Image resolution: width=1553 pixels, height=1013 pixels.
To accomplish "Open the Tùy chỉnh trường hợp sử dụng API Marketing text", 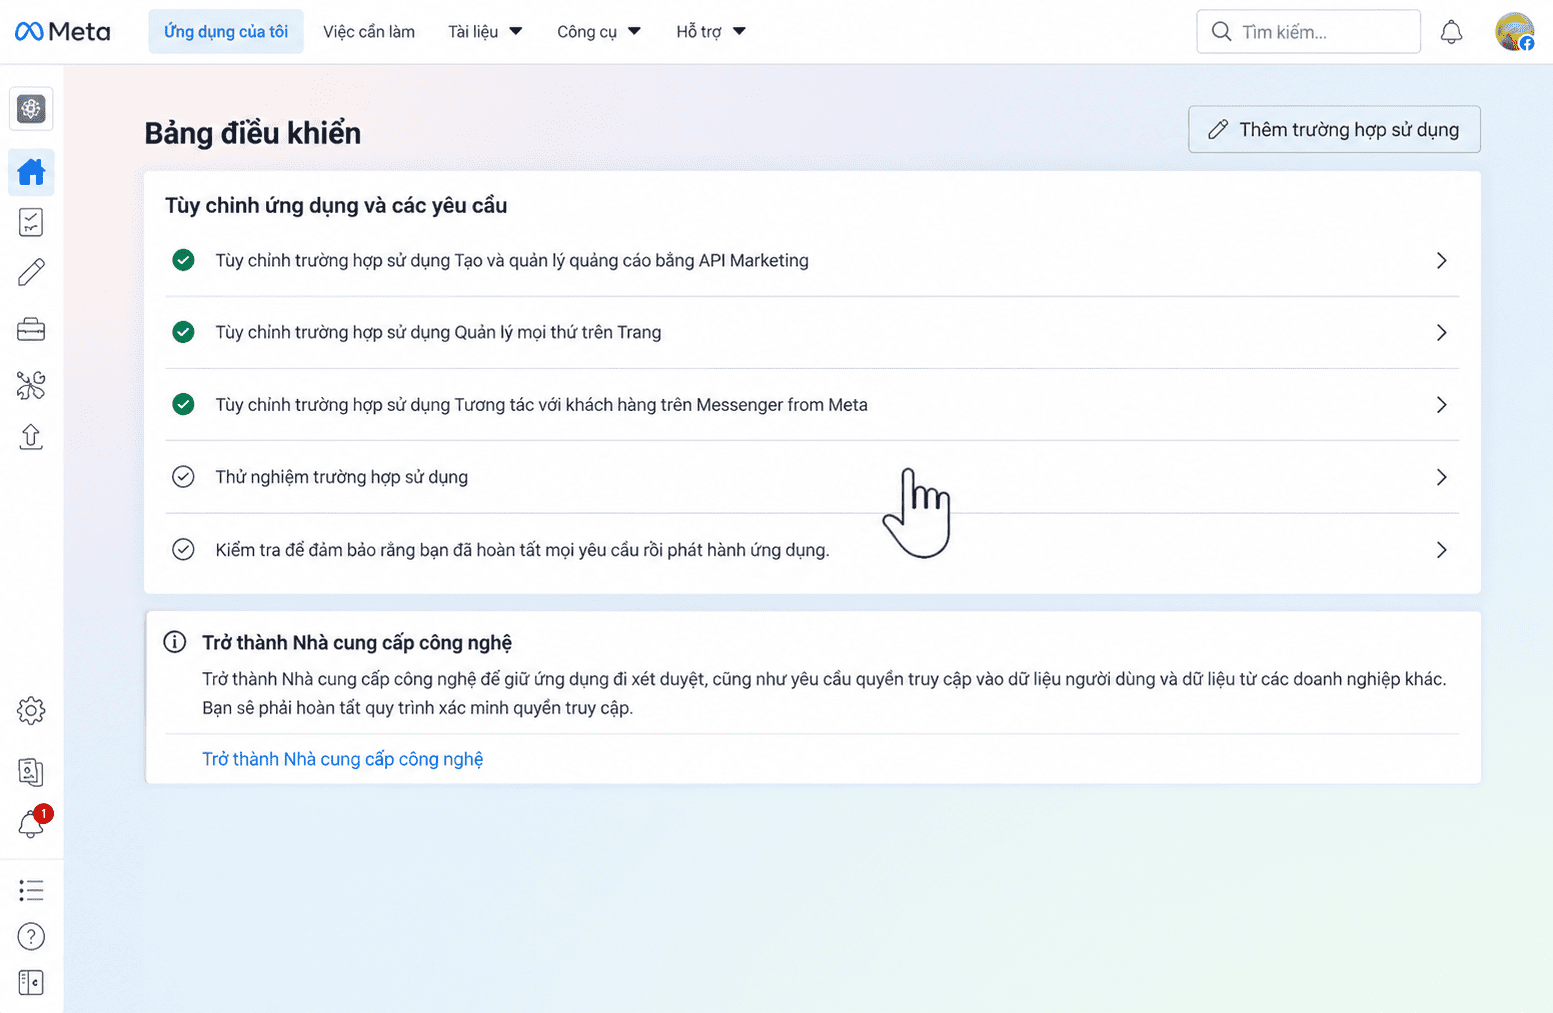I will click(512, 260).
